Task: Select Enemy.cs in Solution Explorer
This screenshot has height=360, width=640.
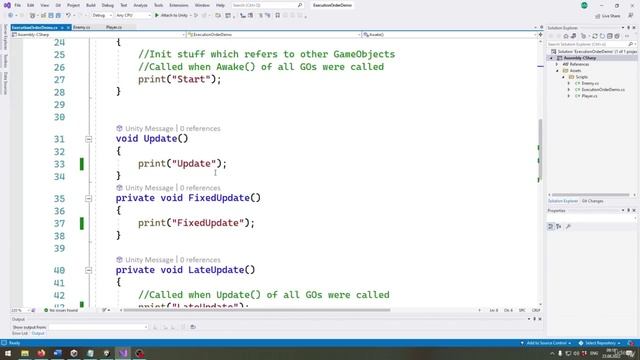Action: coord(590,83)
